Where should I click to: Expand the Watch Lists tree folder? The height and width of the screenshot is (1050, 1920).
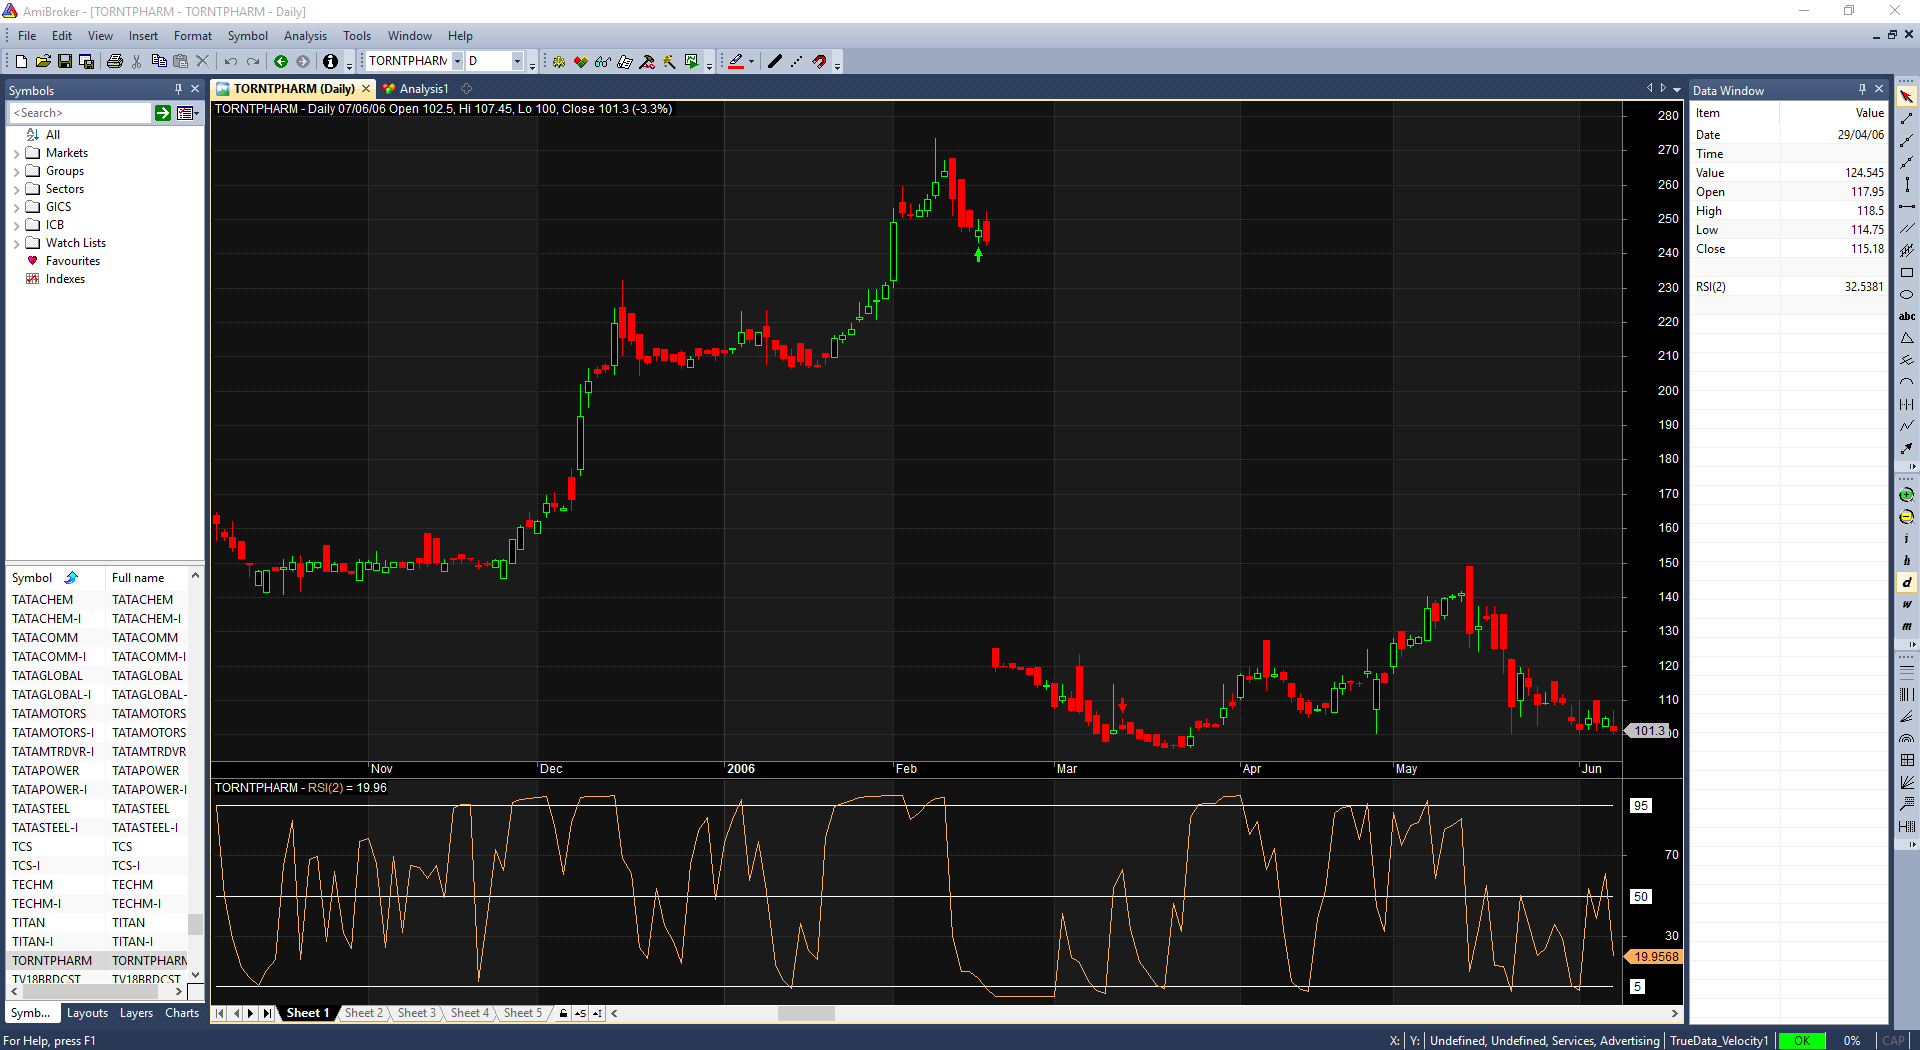tap(16, 244)
